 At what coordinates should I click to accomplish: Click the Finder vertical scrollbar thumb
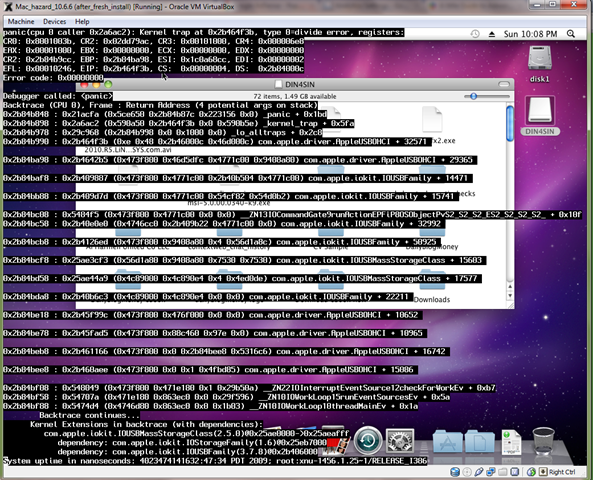coord(510,124)
